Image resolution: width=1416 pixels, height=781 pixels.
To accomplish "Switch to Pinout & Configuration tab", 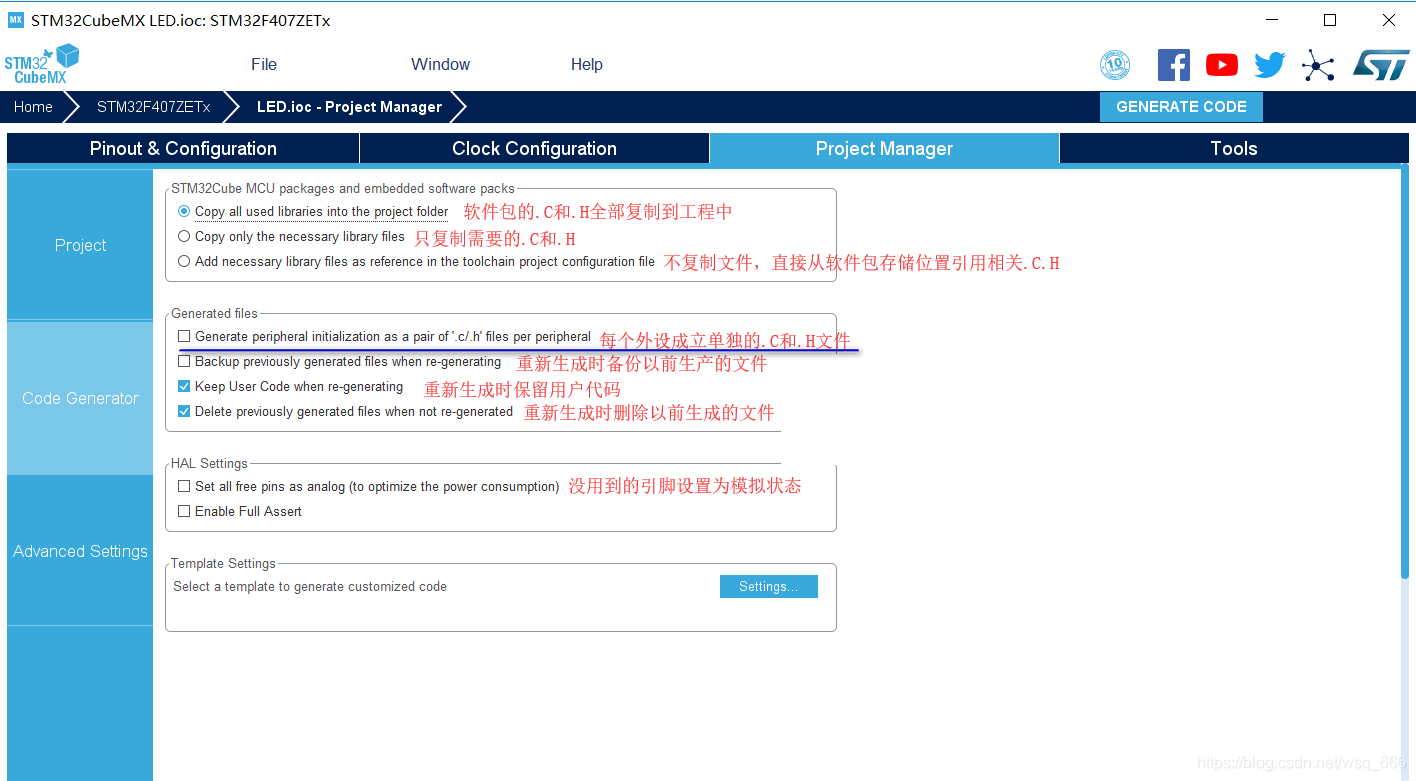I will click(183, 149).
